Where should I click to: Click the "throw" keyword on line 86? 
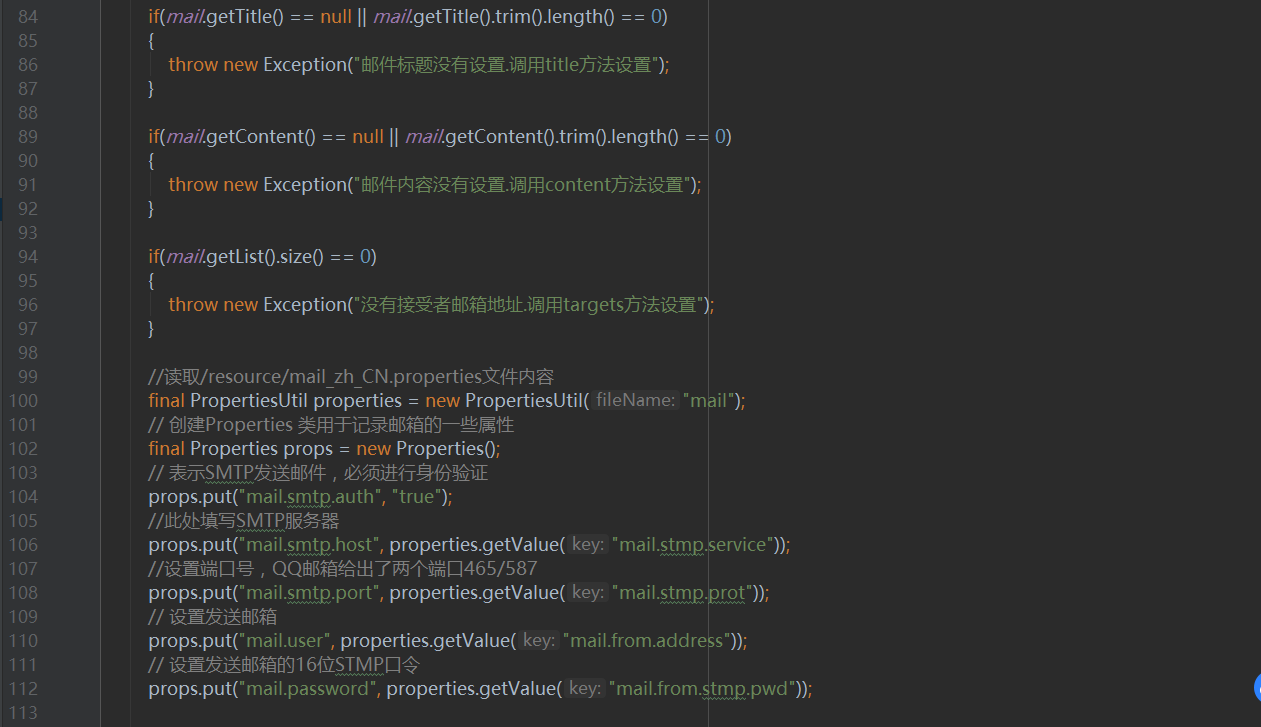(x=193, y=64)
